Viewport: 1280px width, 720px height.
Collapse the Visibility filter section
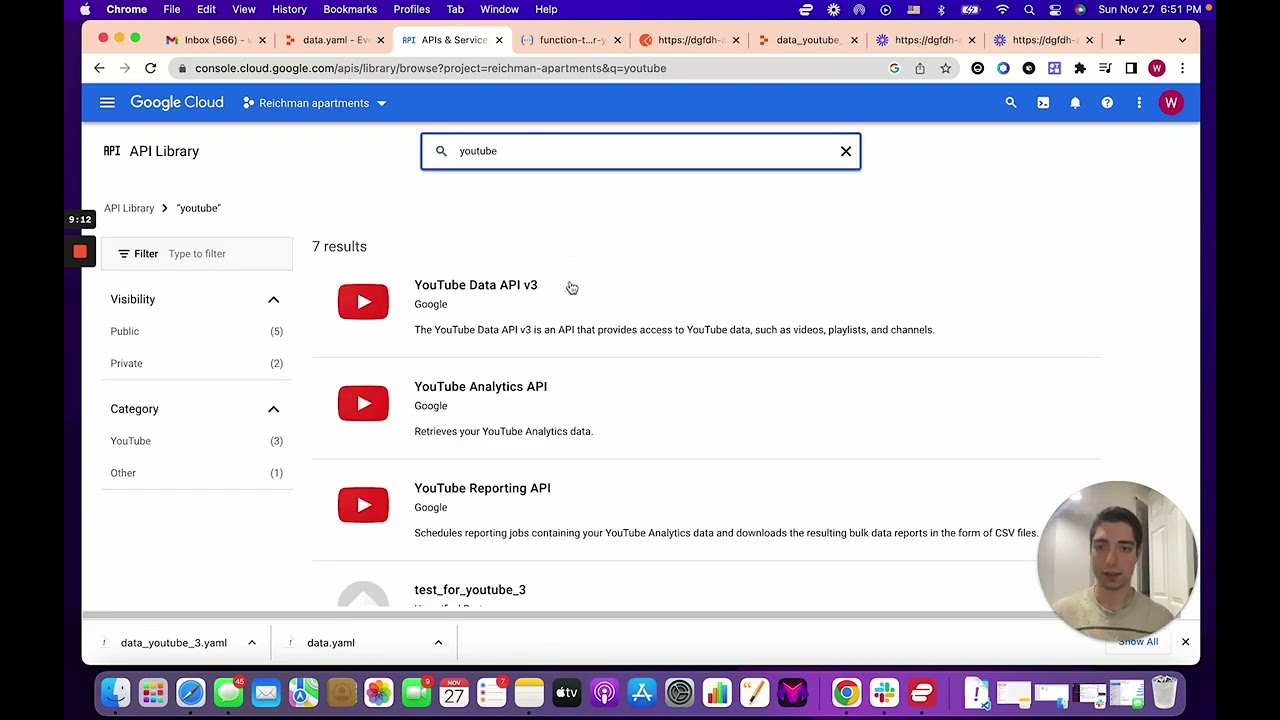tap(273, 299)
